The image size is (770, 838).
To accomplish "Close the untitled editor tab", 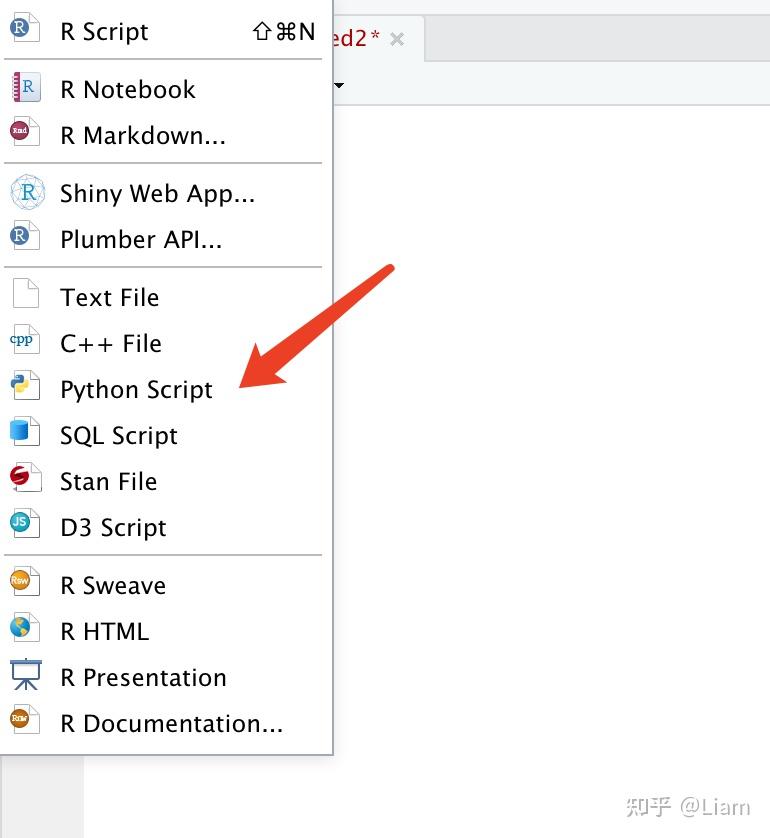I will pyautogui.click(x=397, y=39).
